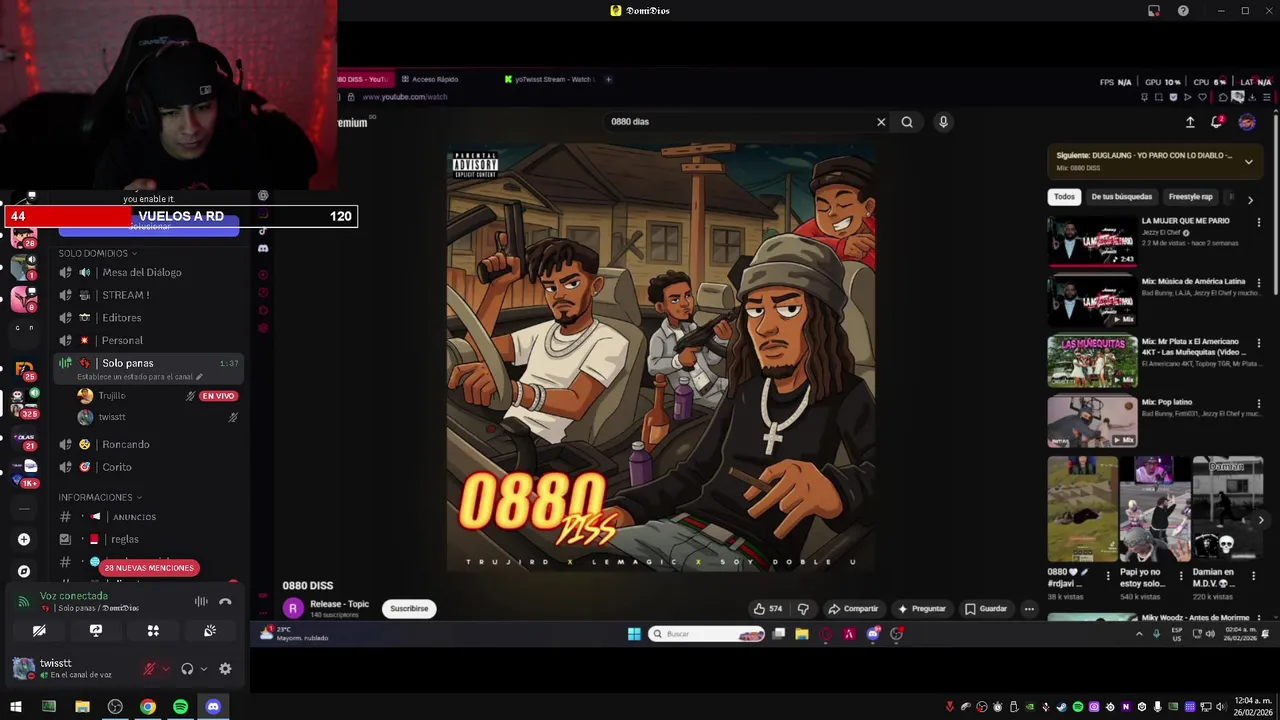The width and height of the screenshot is (1280, 720).
Task: Open options for 'Mix: Pop latino'
Action: click(x=1258, y=403)
